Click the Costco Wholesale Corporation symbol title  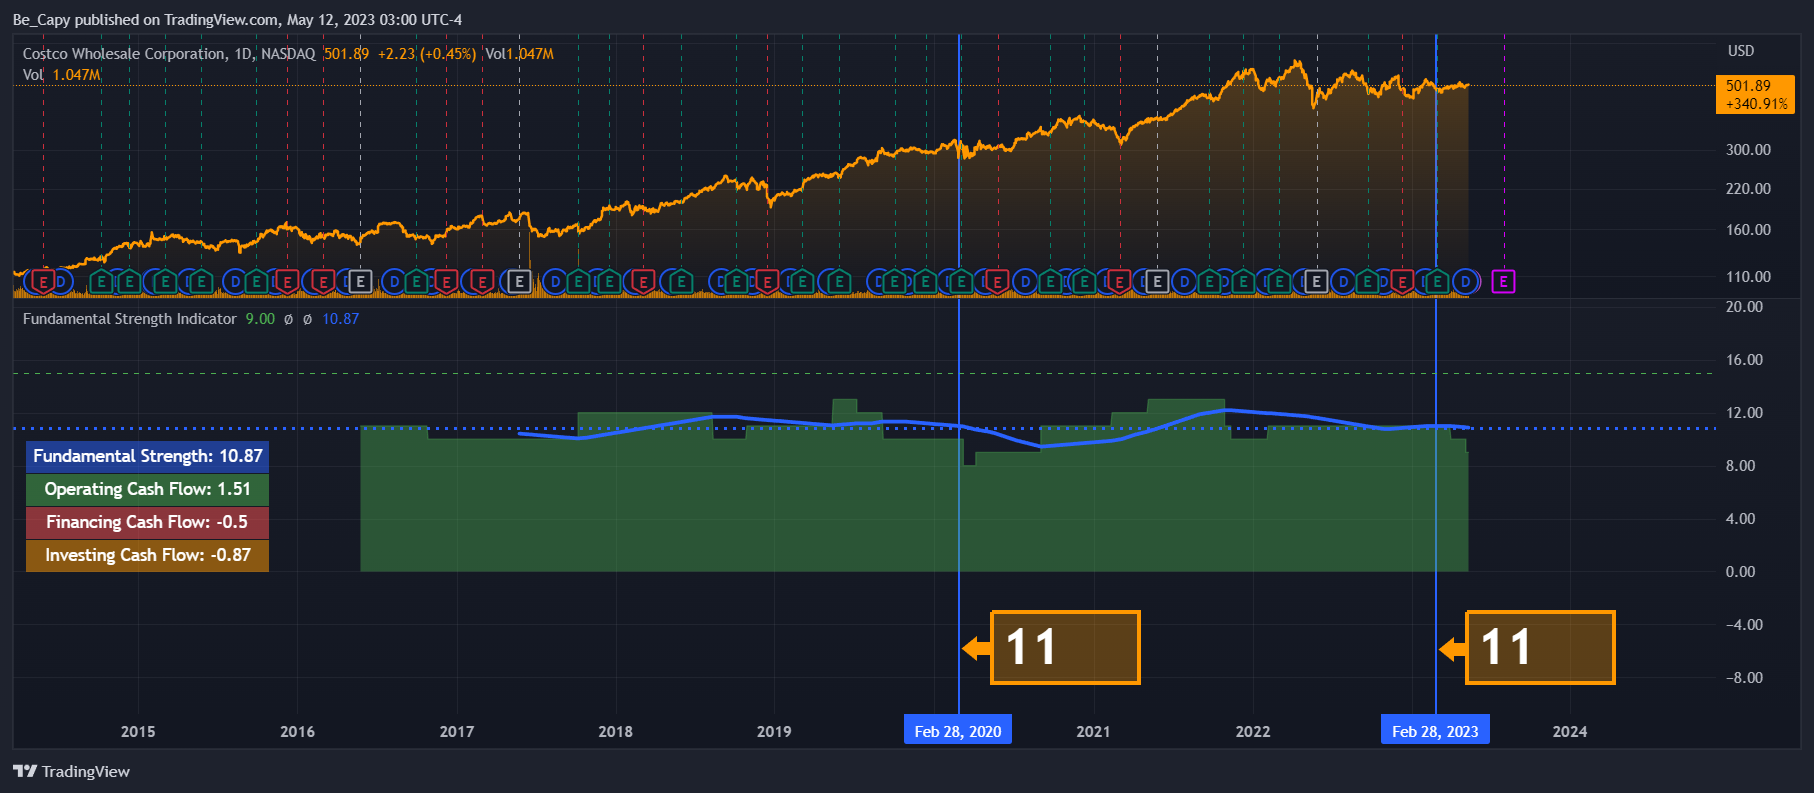coord(124,54)
